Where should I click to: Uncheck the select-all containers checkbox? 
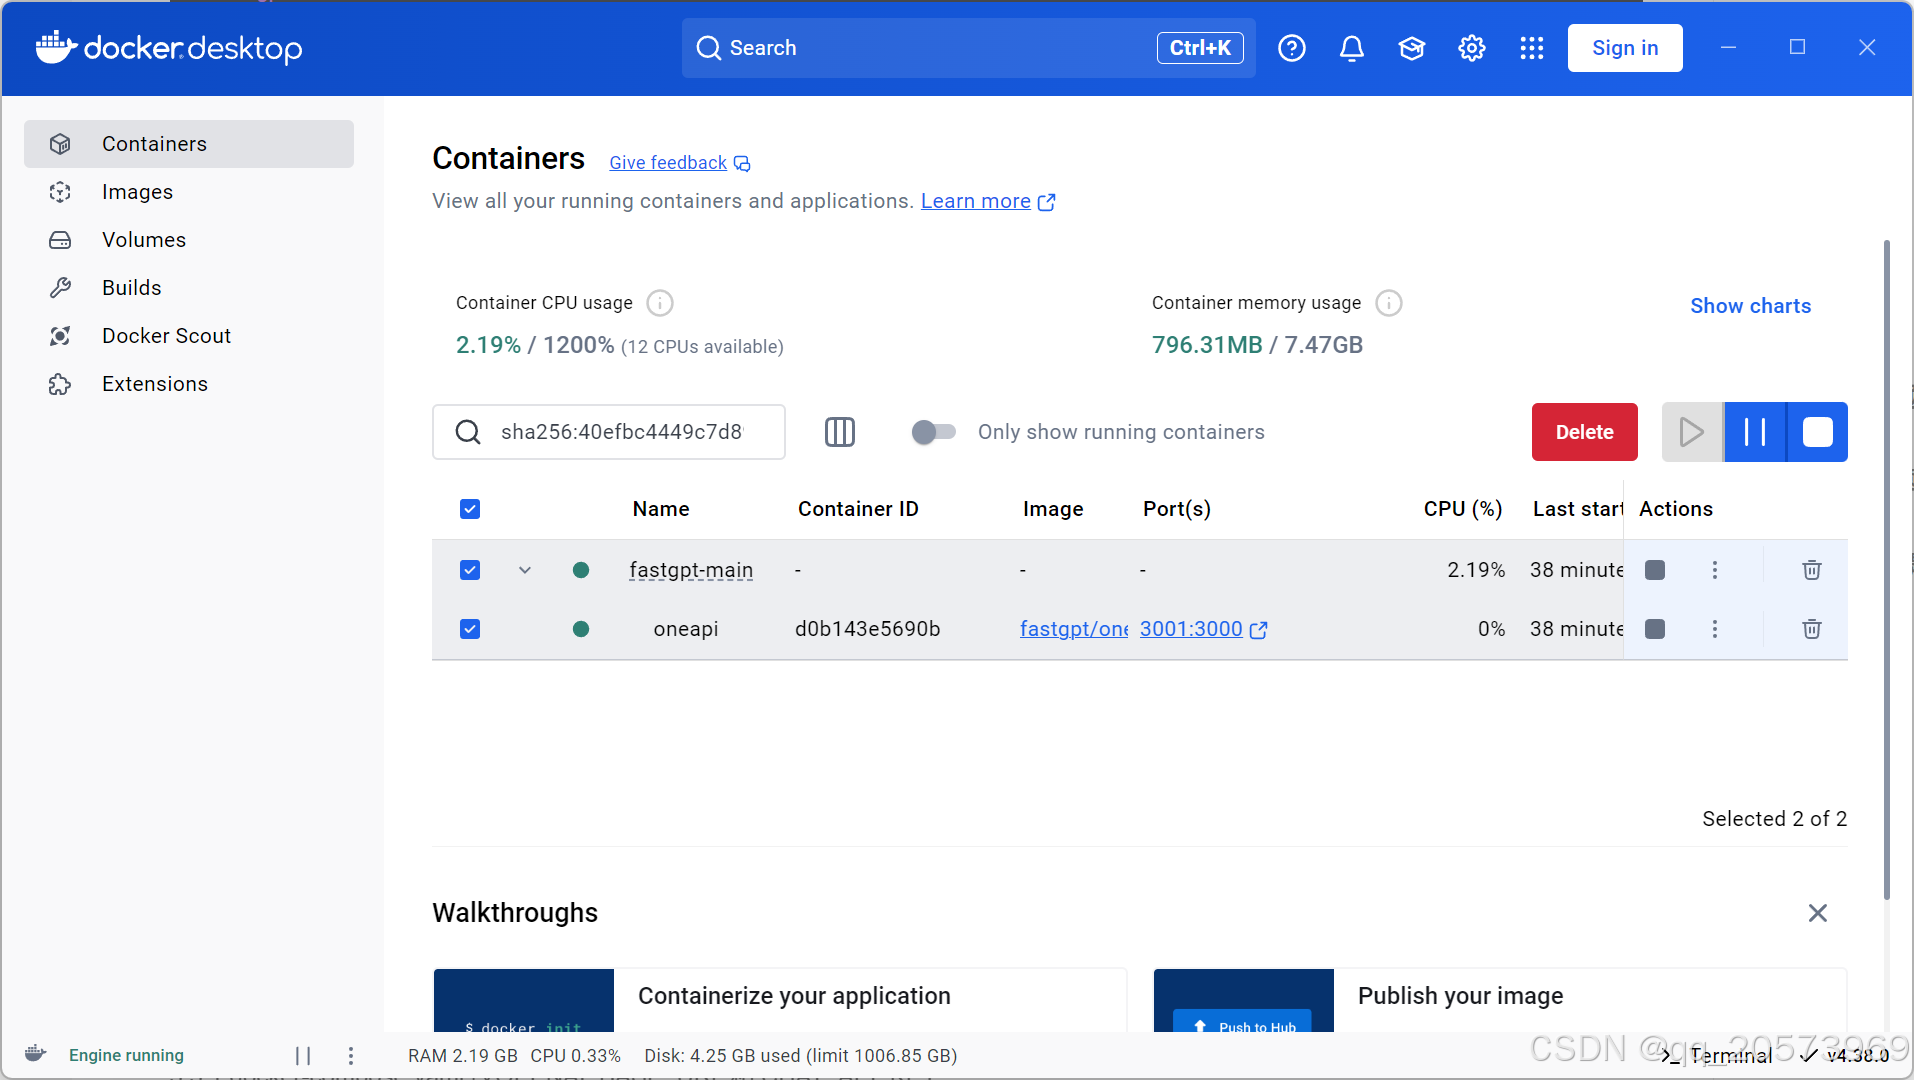[x=469, y=509]
